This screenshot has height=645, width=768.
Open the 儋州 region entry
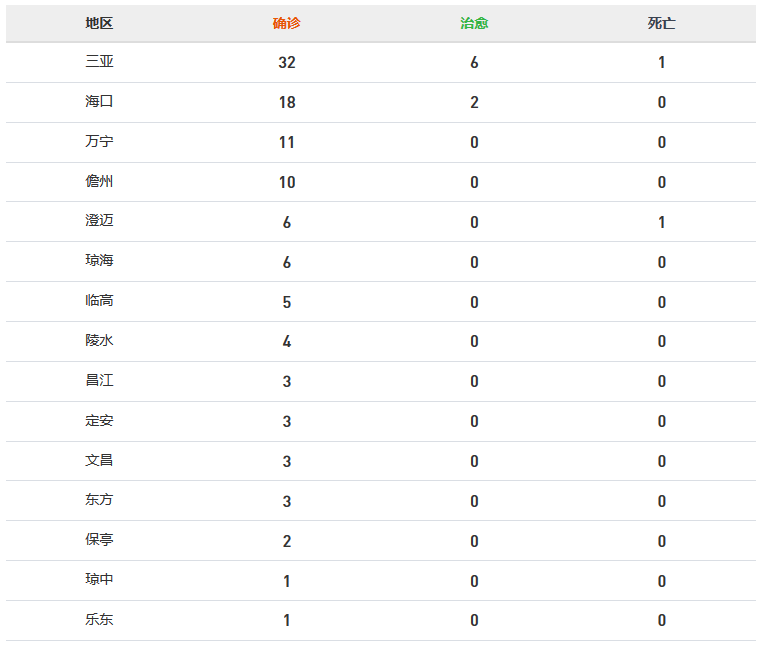tap(99, 181)
